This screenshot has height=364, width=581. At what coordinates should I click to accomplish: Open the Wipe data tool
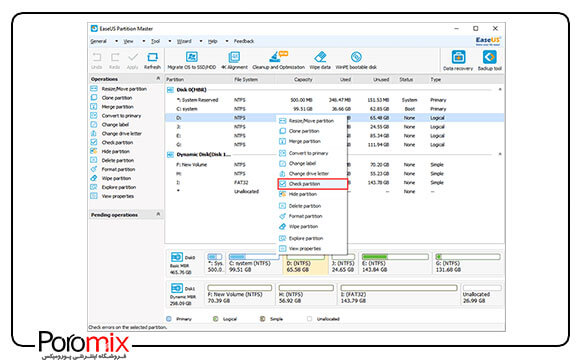320,61
